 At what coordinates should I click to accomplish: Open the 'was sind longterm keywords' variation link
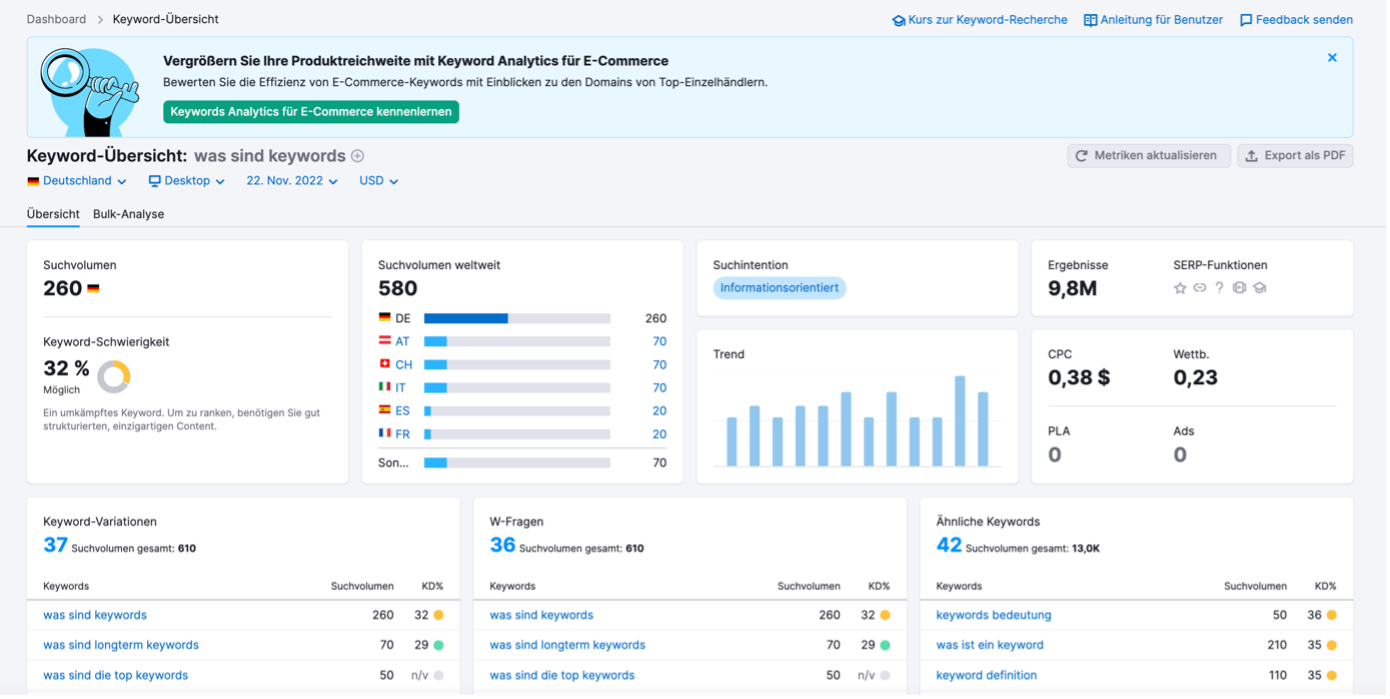click(121, 645)
